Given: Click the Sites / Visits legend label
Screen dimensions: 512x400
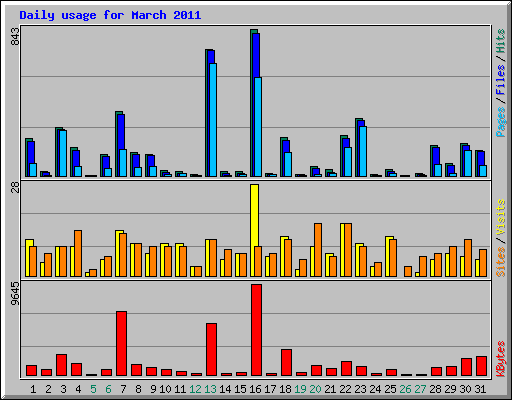Looking at the screenshot, I should [x=500, y=238].
